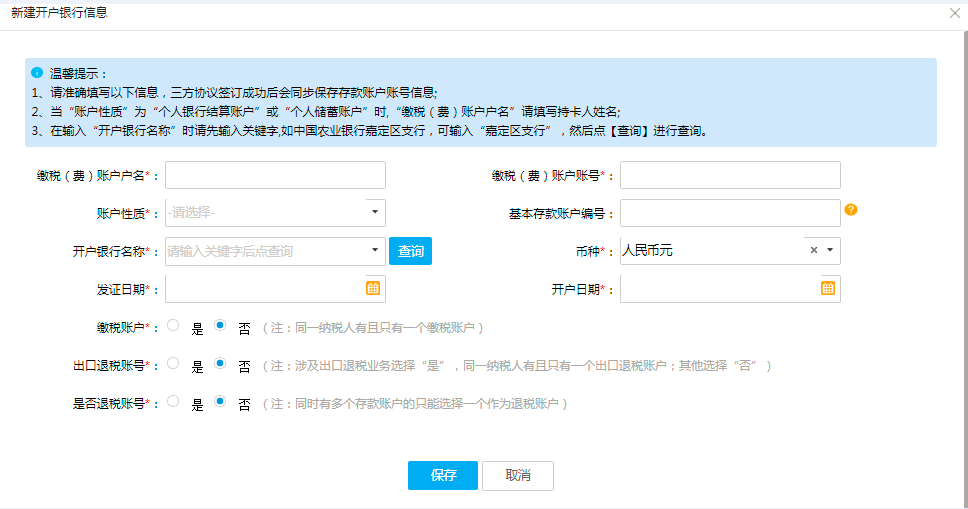Image resolution: width=968 pixels, height=509 pixels.
Task: Click tip line 3 about 嘉定区支行
Action: [x=370, y=131]
